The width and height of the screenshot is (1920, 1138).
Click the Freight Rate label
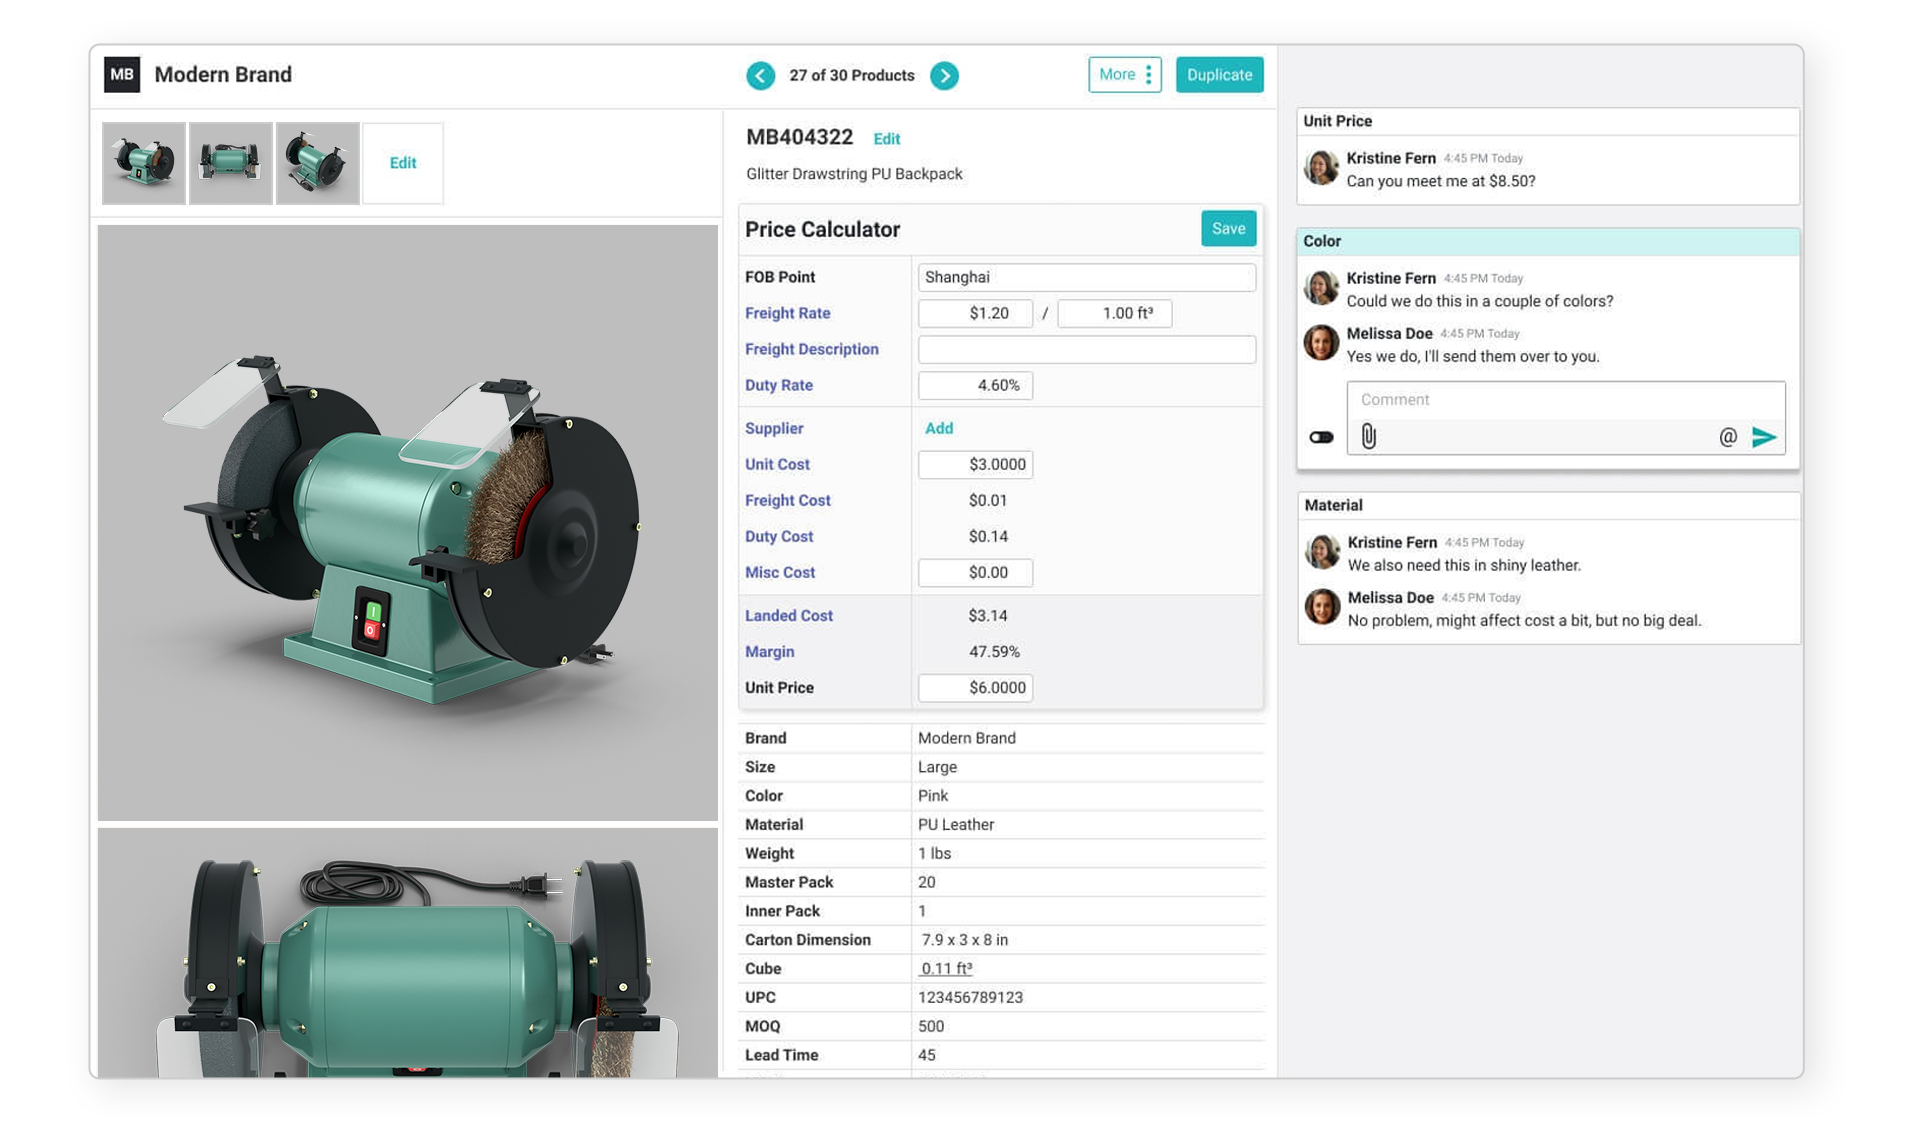click(x=787, y=313)
